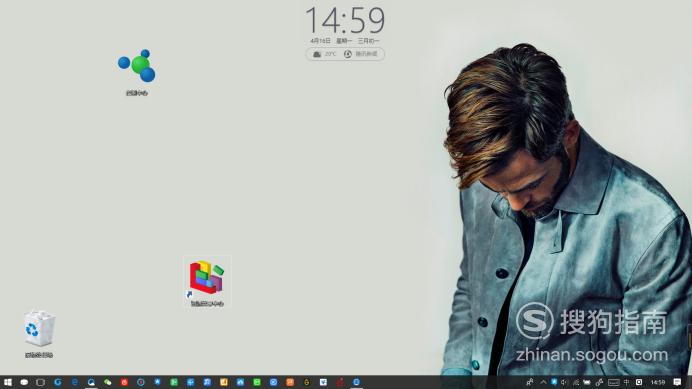Click the large 14:59 desktop clock widget

pos(345,20)
